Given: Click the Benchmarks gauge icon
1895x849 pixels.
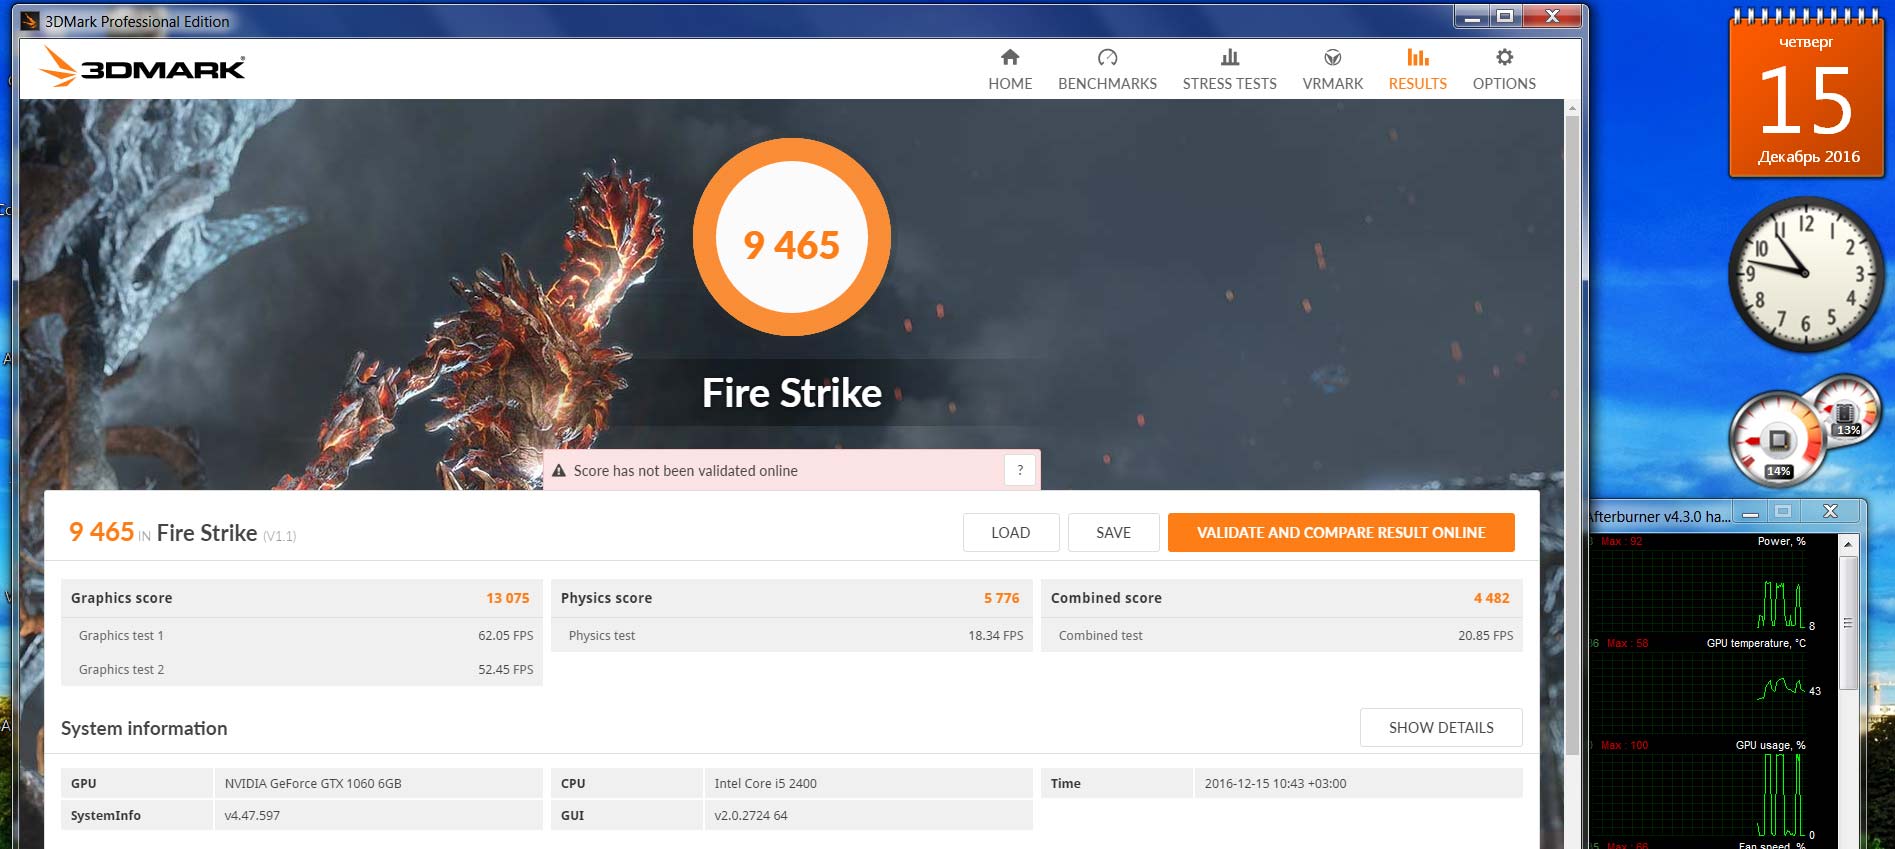Looking at the screenshot, I should tap(1107, 57).
